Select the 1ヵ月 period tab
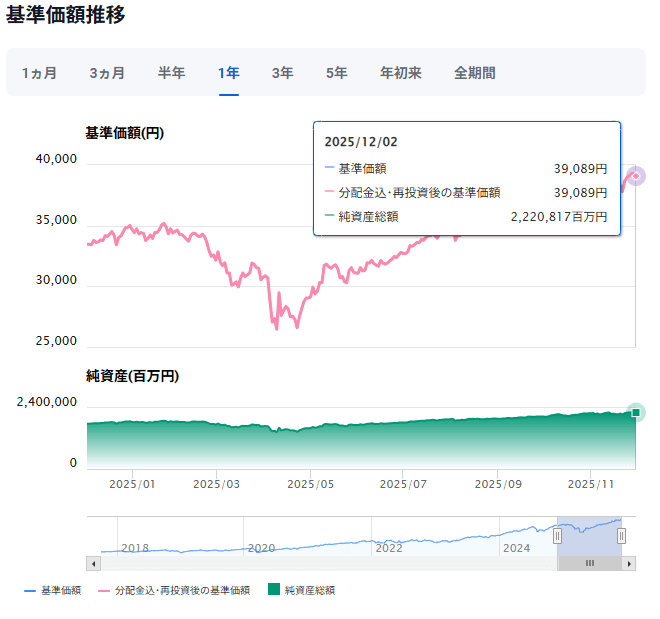 [40, 73]
